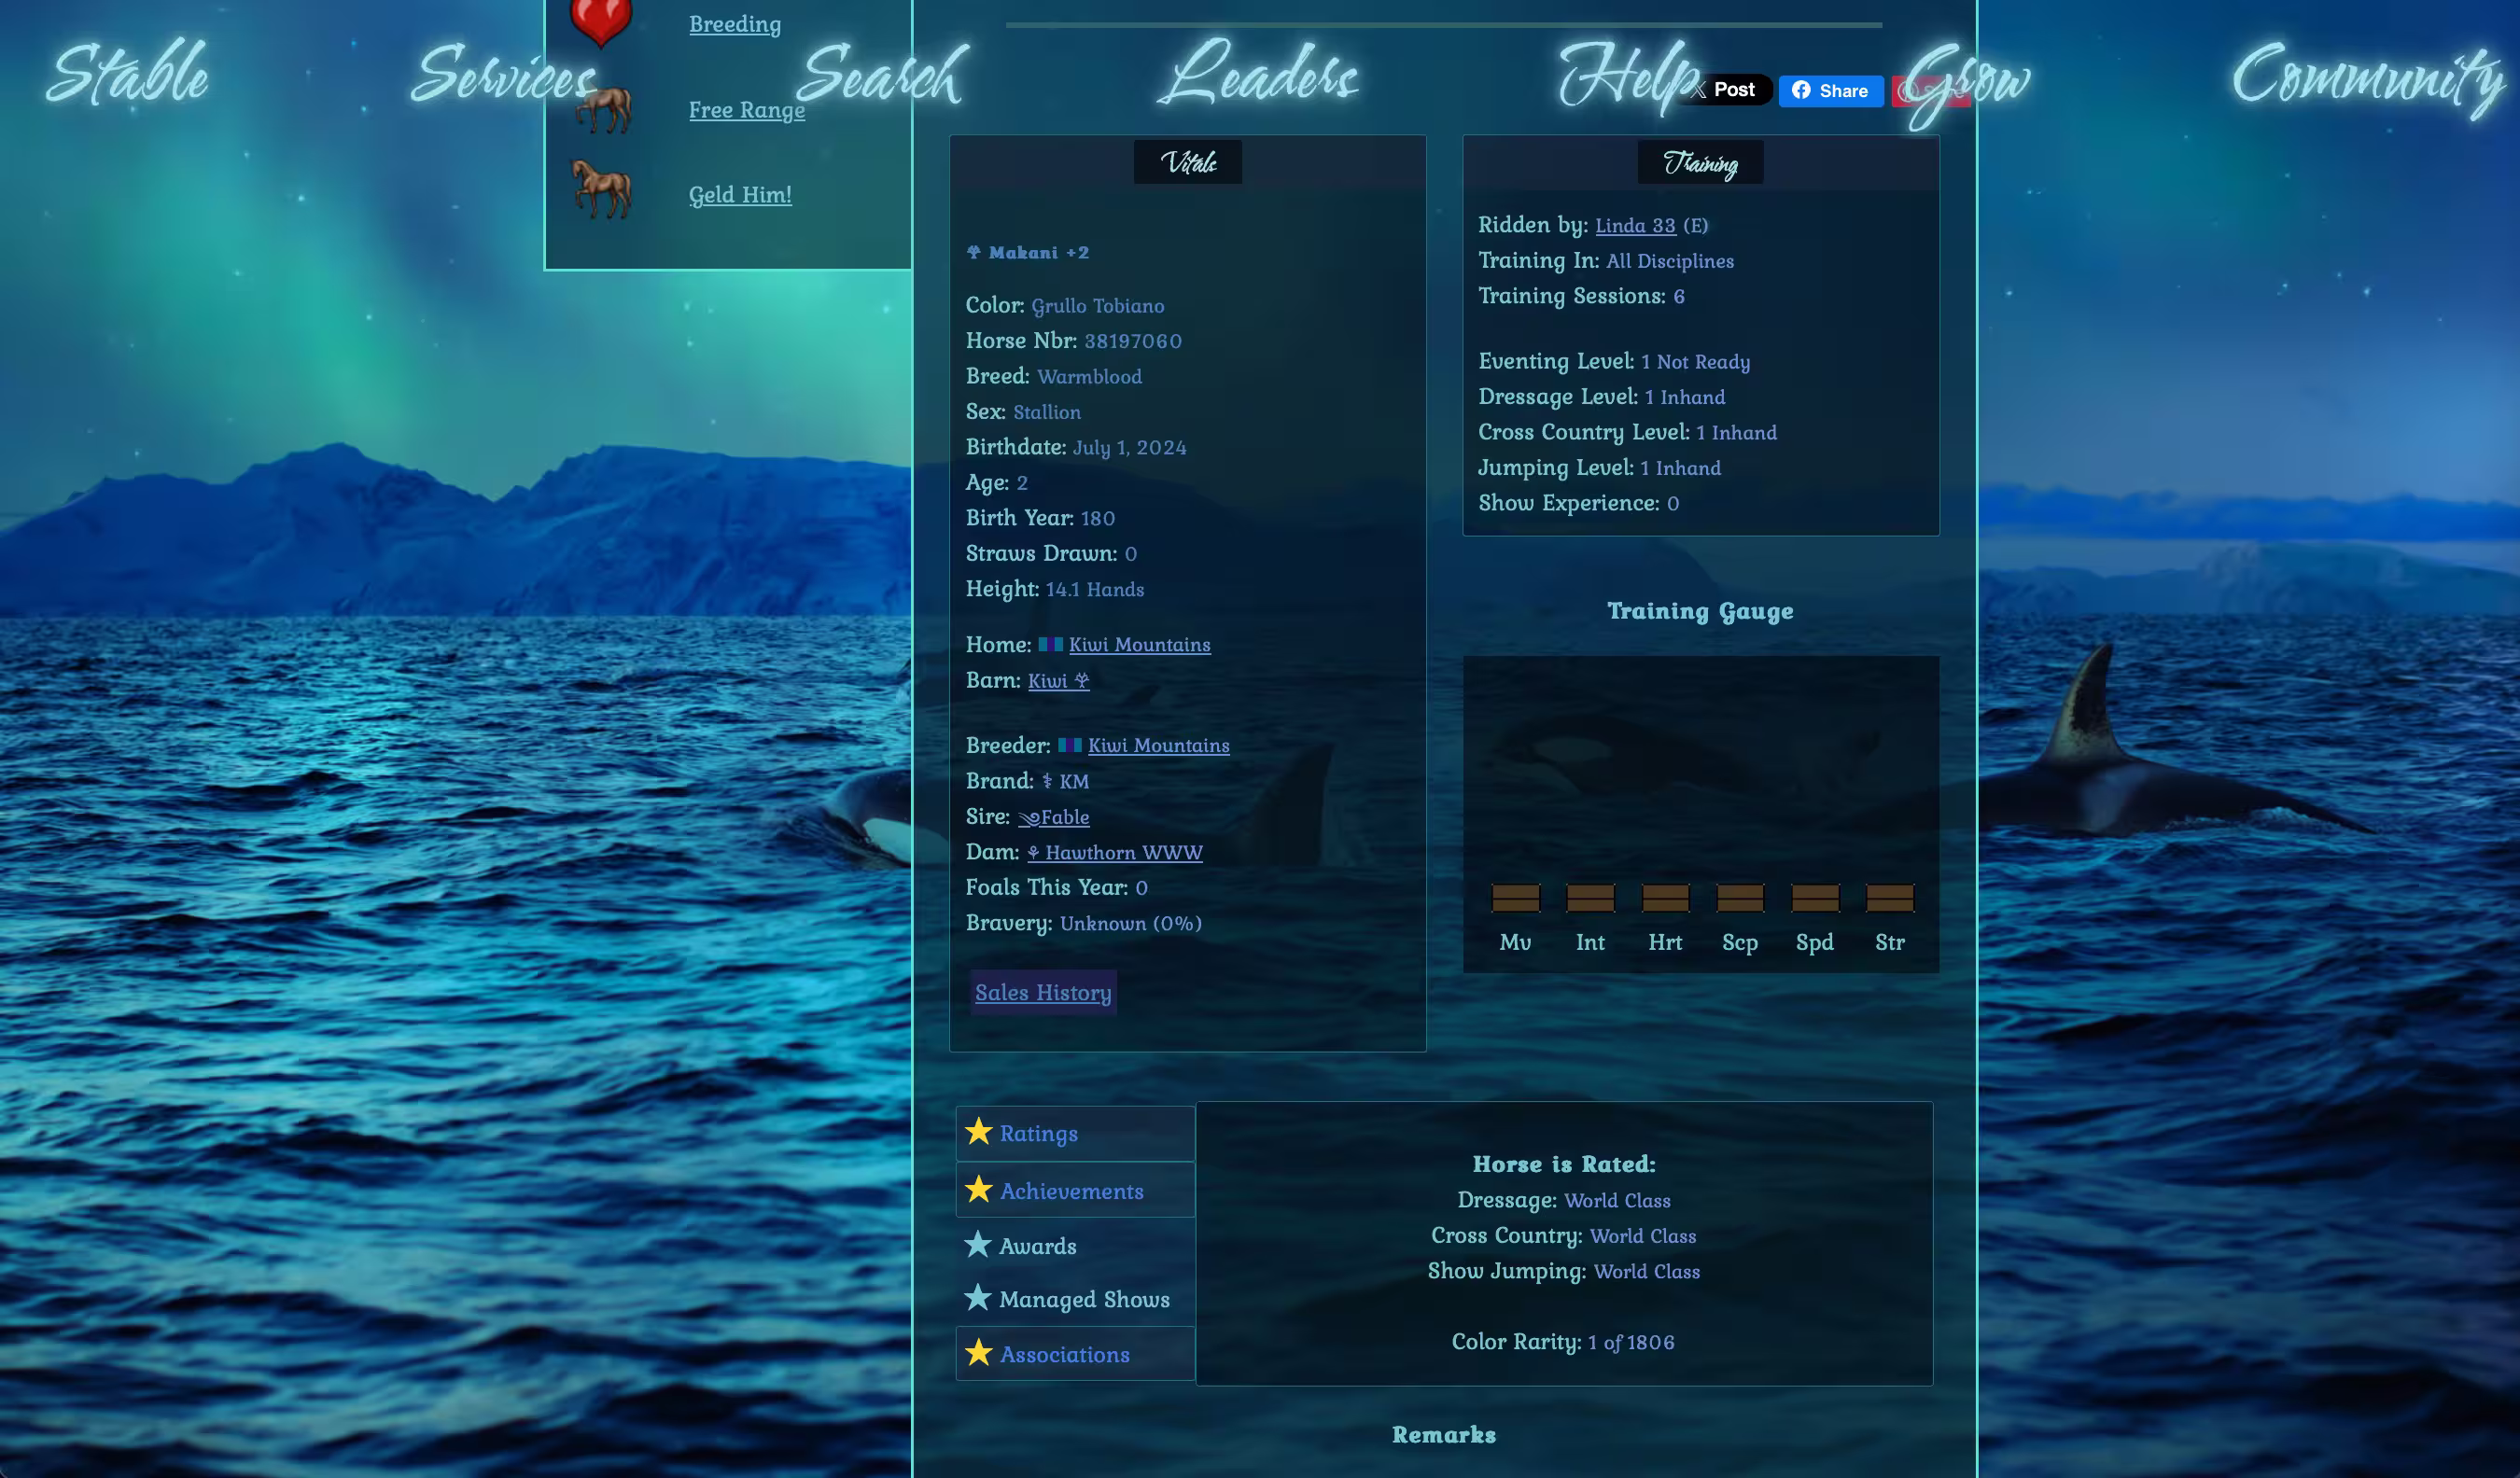Select the Awards tab

click(x=1075, y=1246)
